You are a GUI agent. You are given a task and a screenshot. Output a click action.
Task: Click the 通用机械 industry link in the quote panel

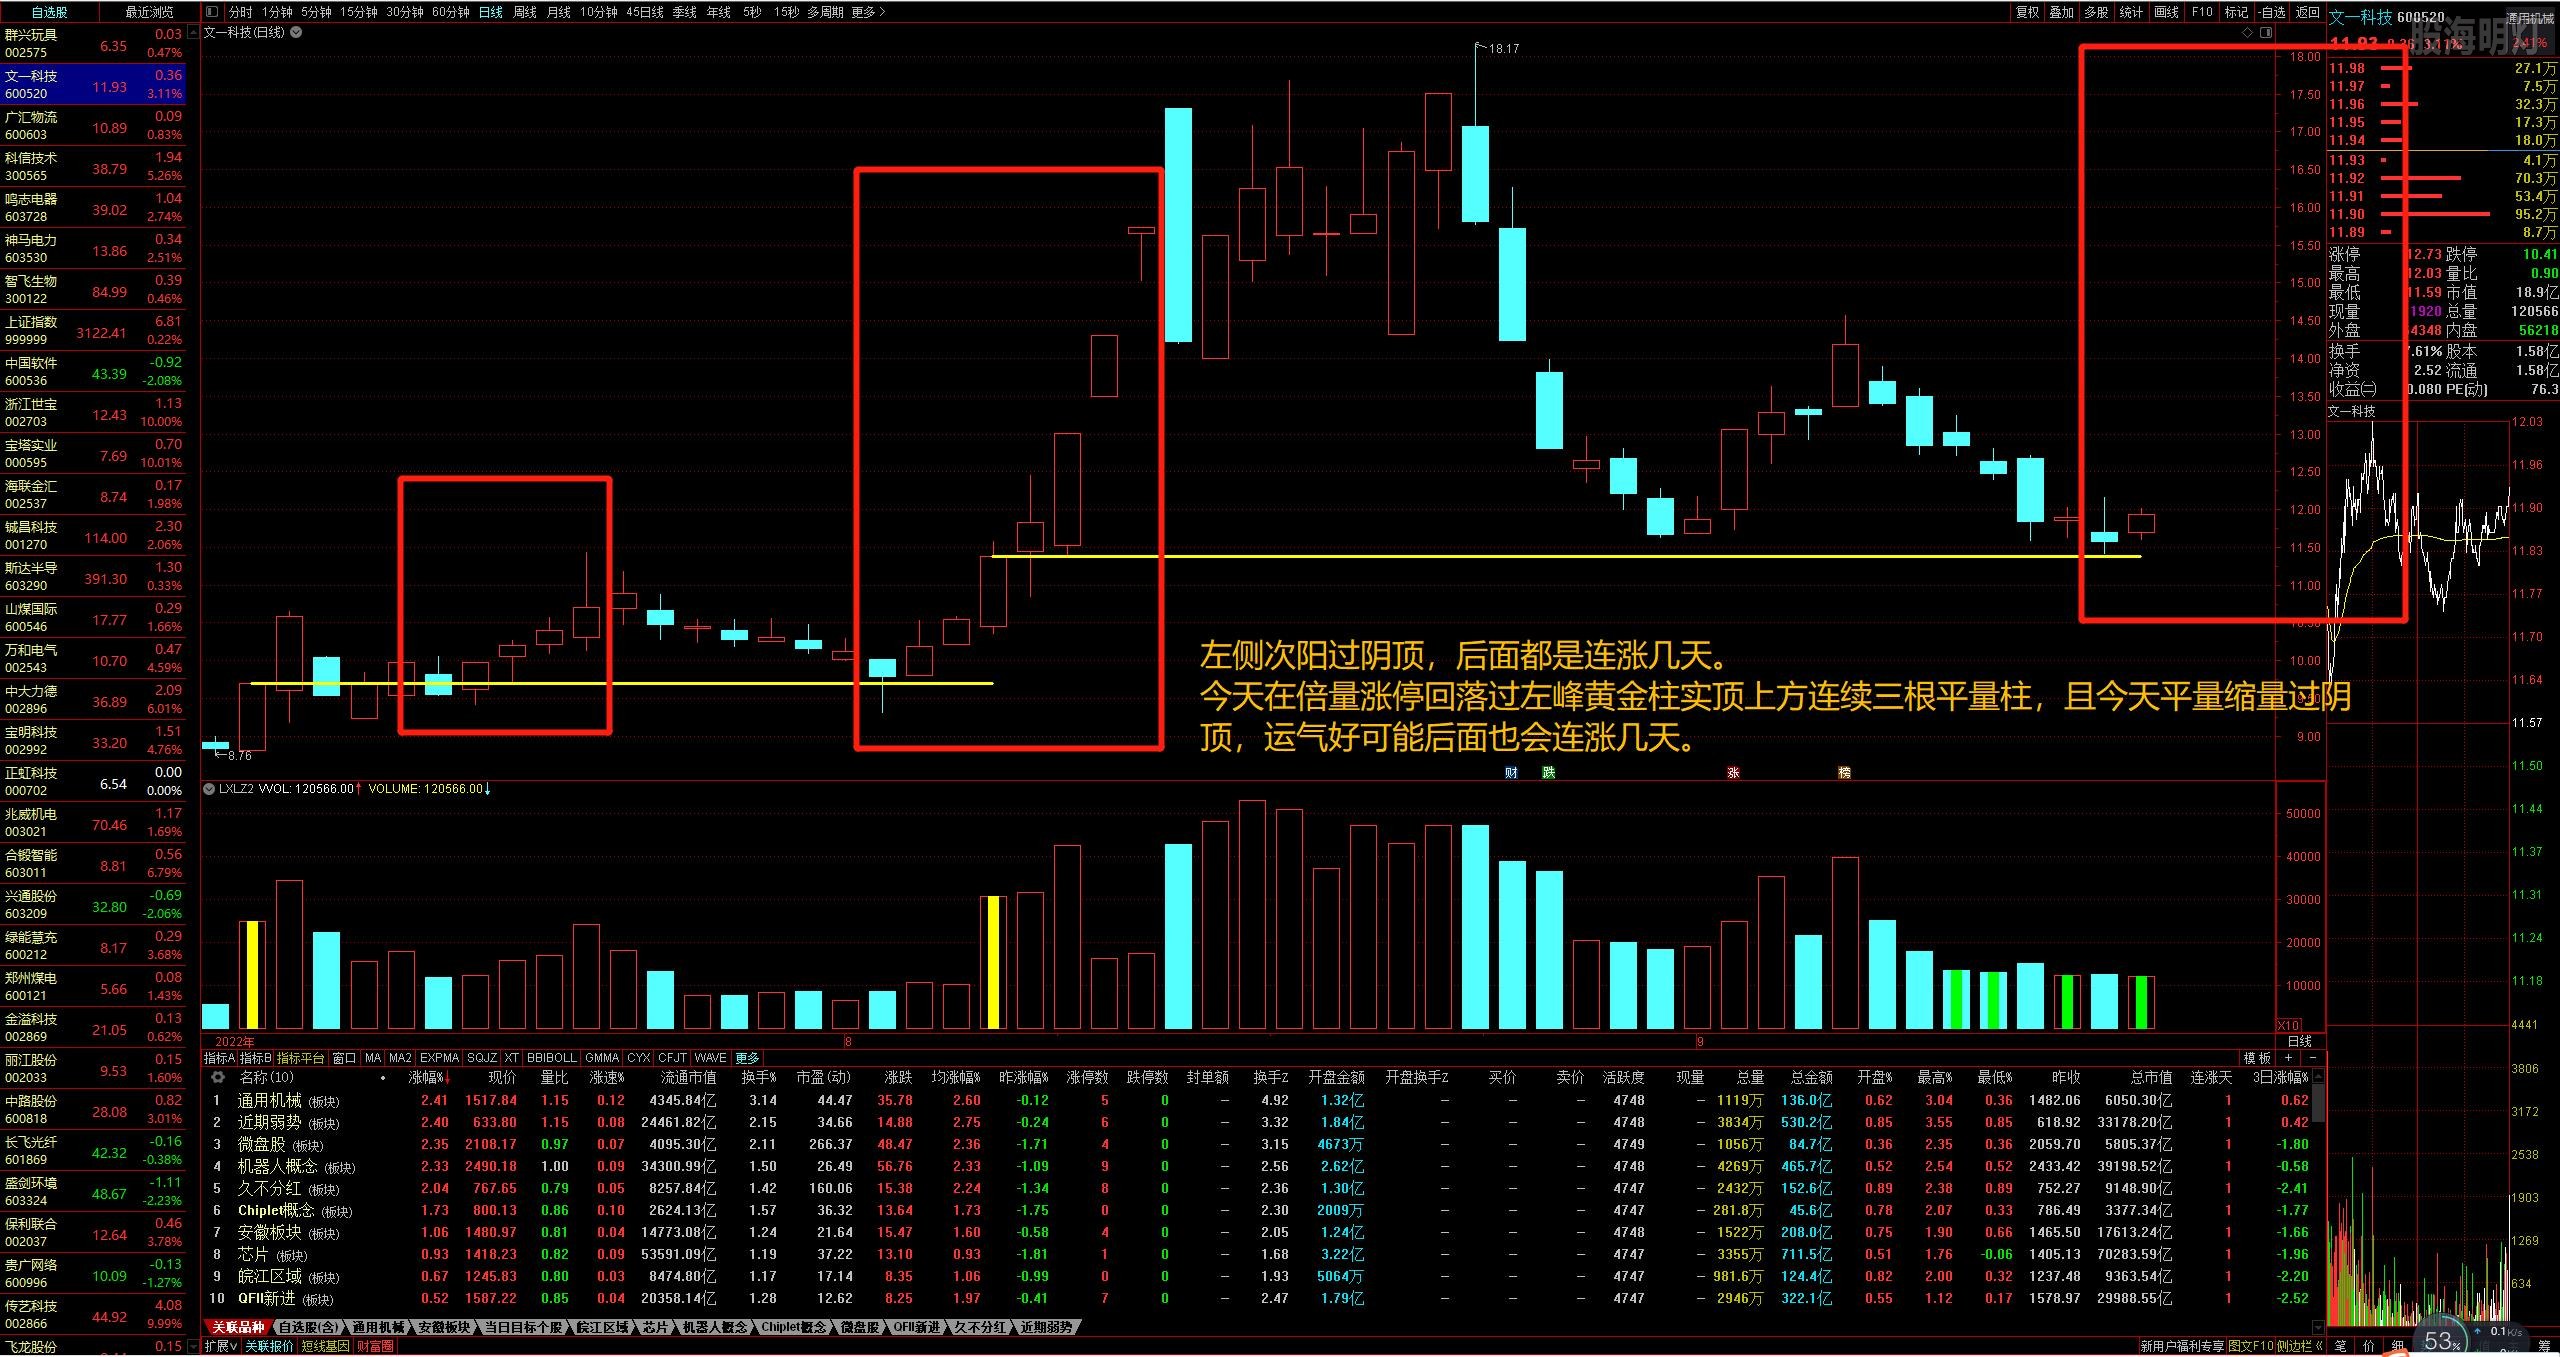point(2530,18)
